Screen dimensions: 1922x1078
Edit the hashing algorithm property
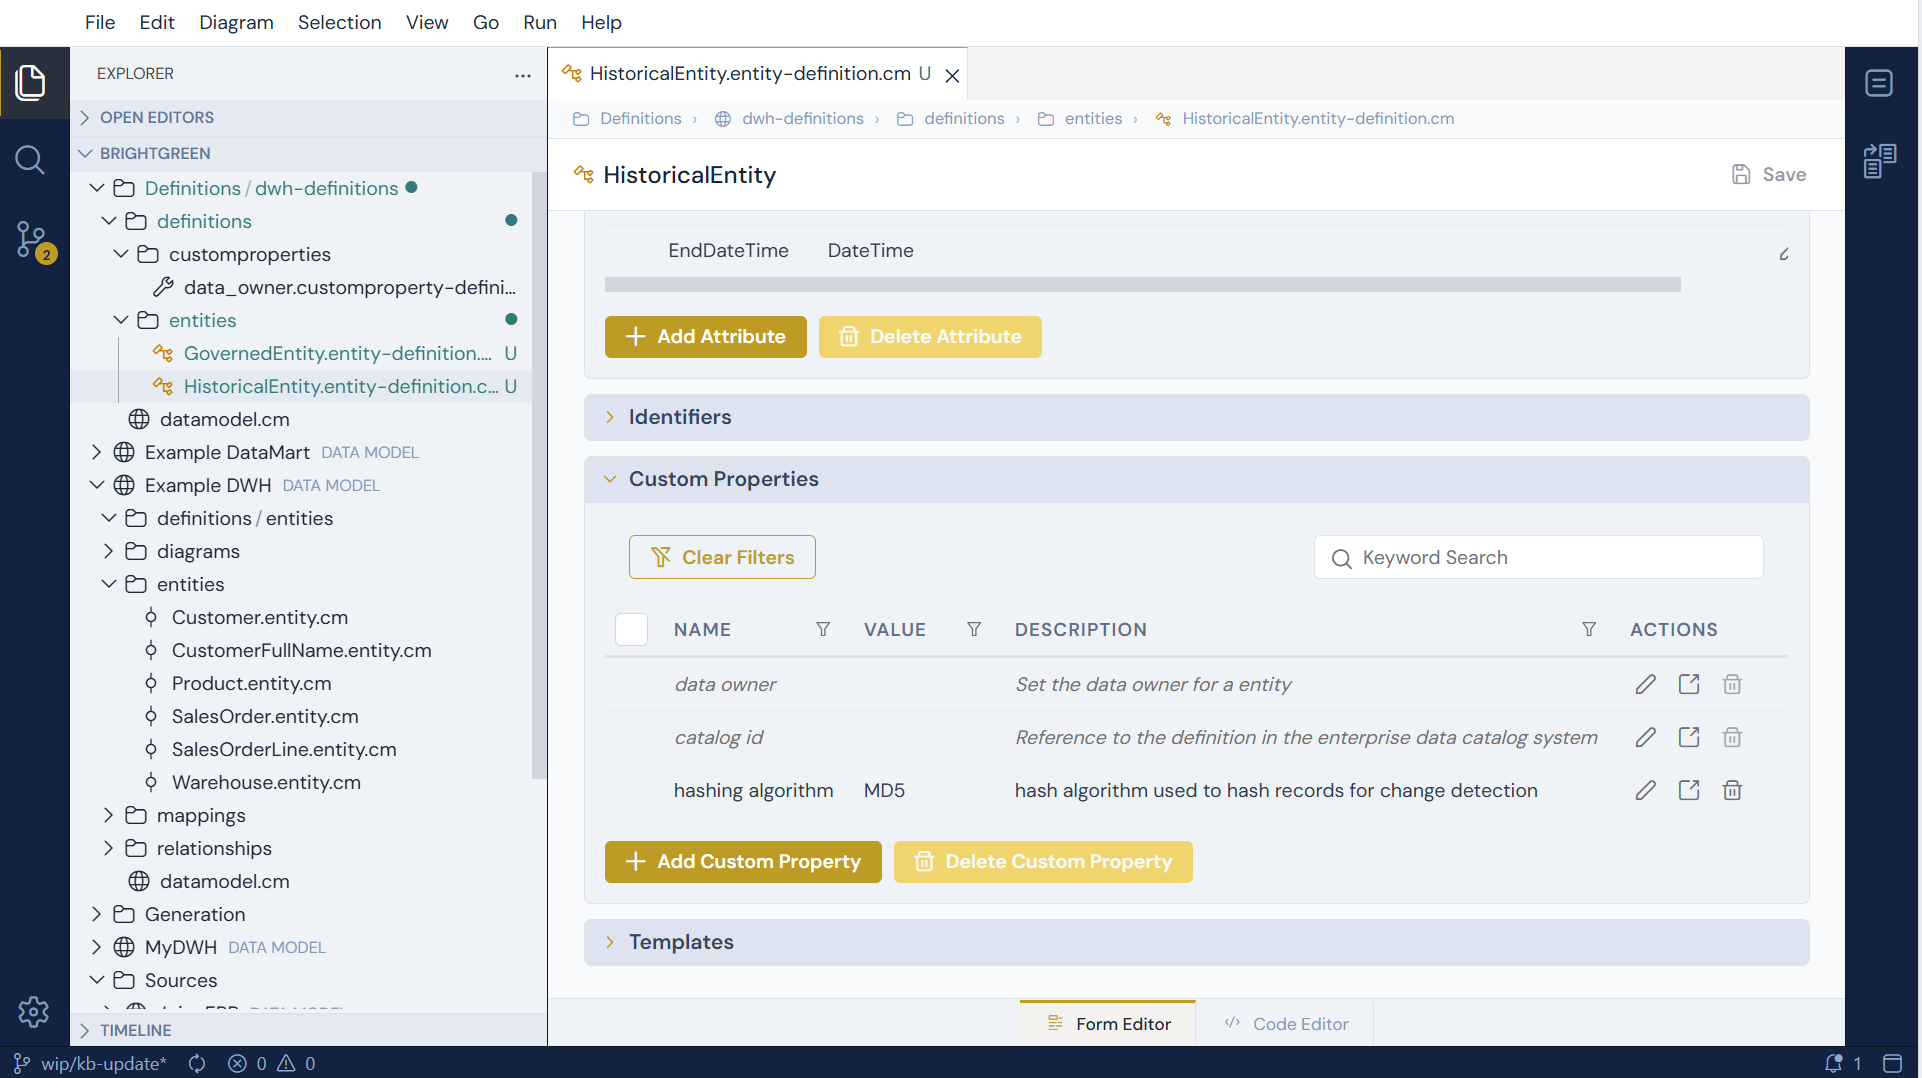tap(1645, 790)
